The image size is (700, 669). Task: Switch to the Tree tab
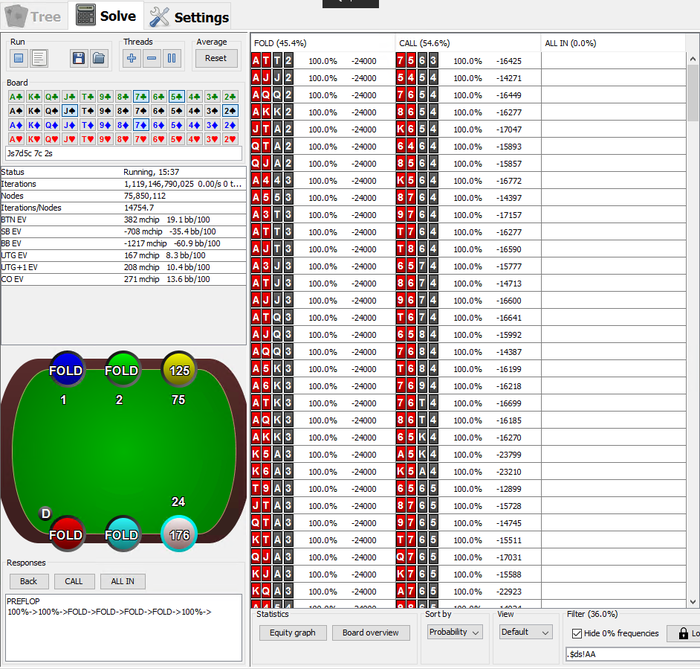pos(35,16)
